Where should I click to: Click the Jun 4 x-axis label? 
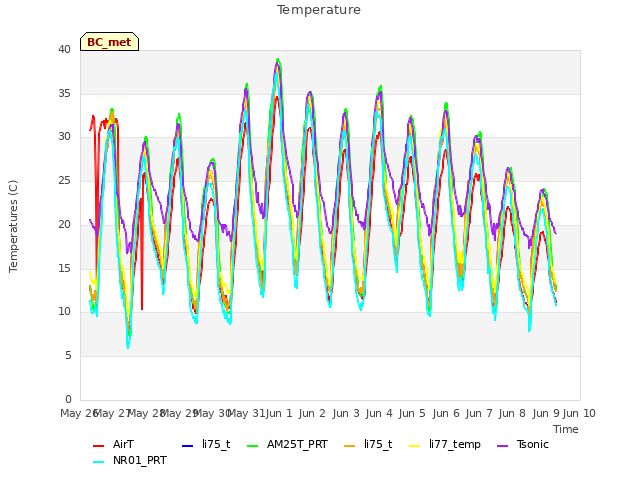tap(379, 413)
